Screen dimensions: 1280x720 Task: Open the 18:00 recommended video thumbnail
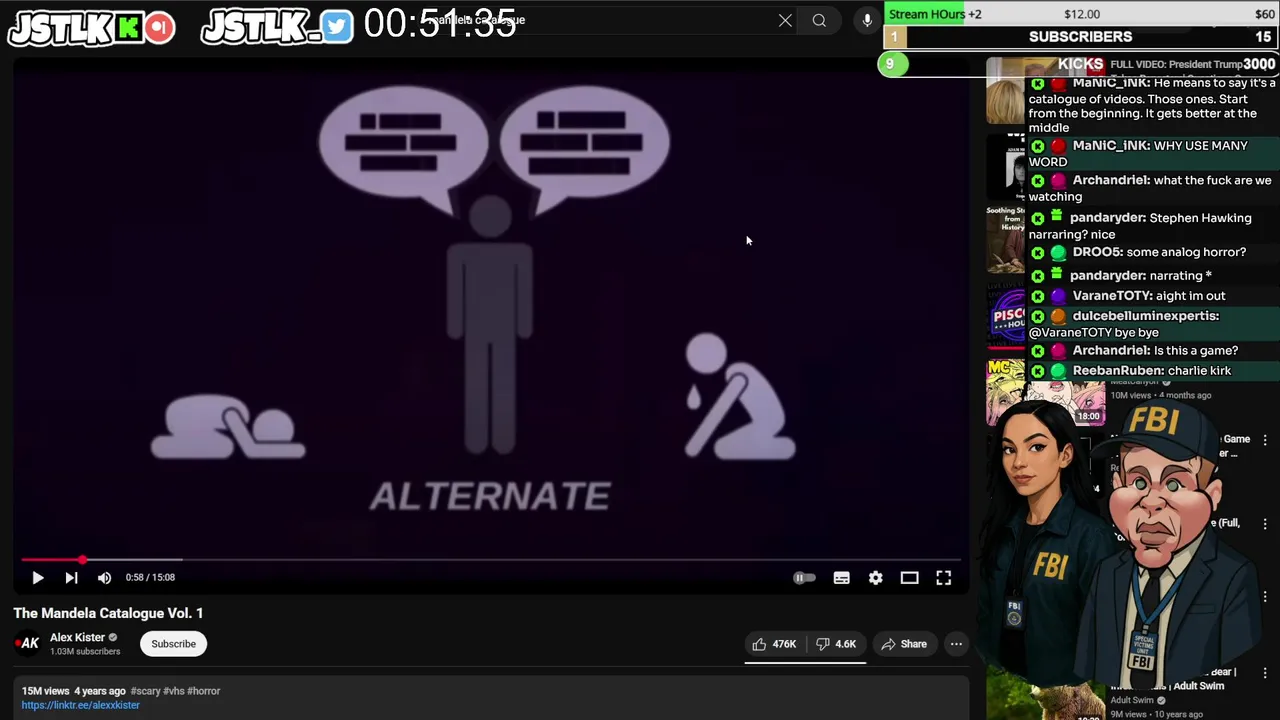click(1045, 392)
